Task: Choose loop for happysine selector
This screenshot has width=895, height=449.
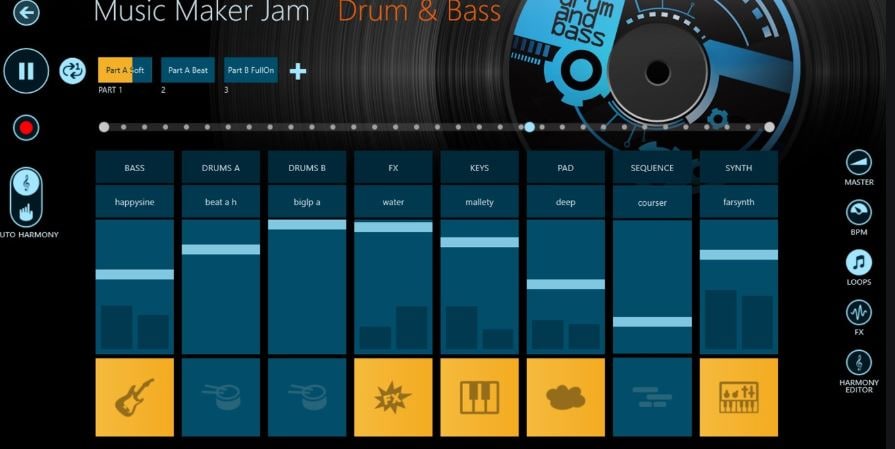Action: tap(135, 201)
